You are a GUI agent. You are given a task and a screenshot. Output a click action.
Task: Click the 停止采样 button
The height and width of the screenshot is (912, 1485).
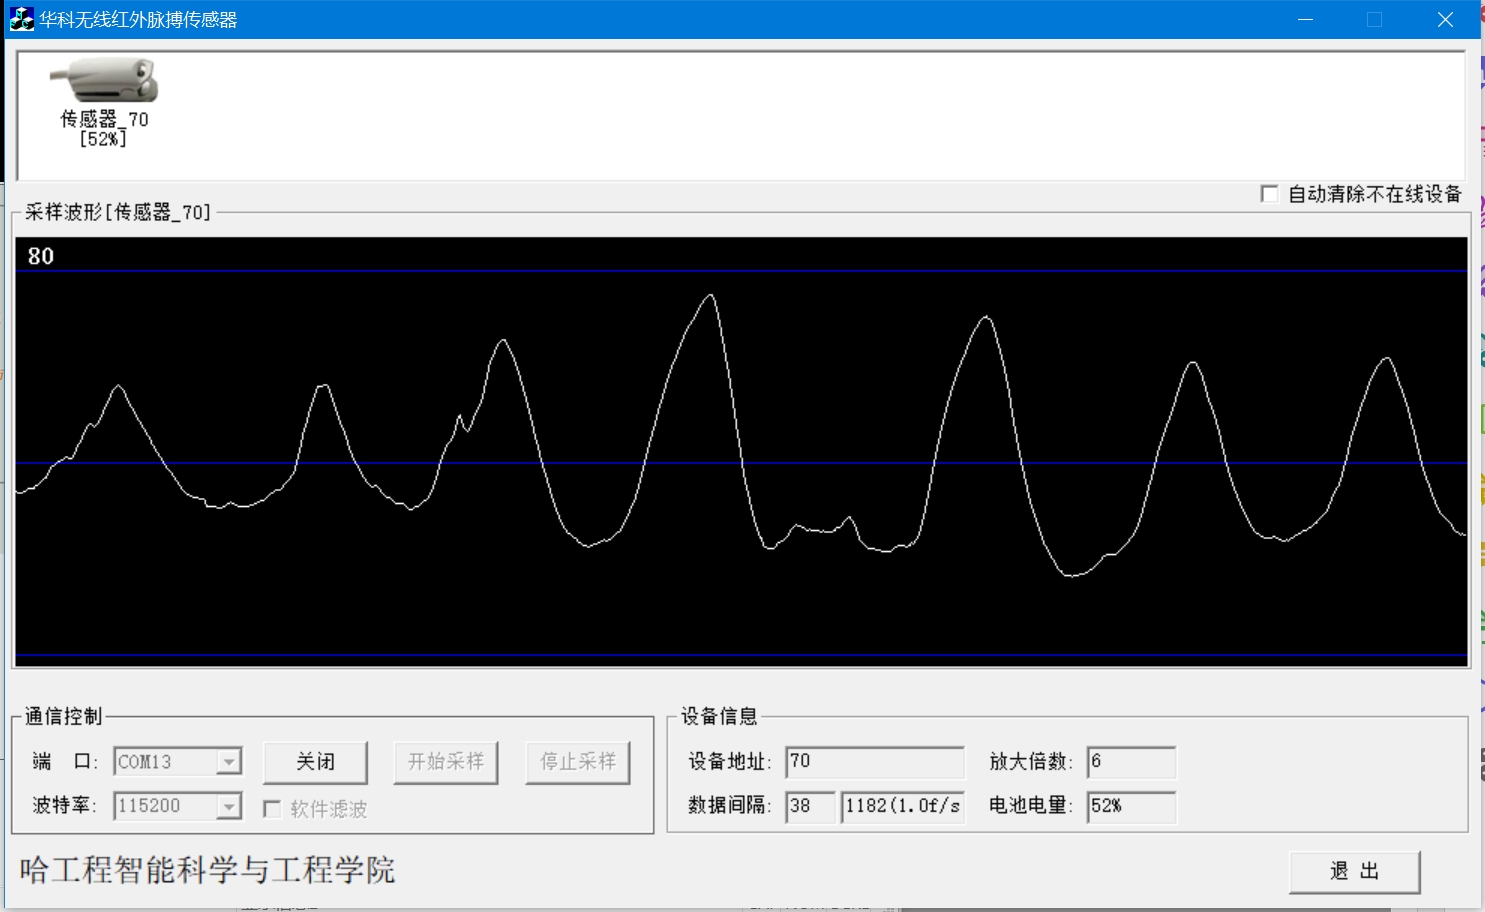coord(578,762)
